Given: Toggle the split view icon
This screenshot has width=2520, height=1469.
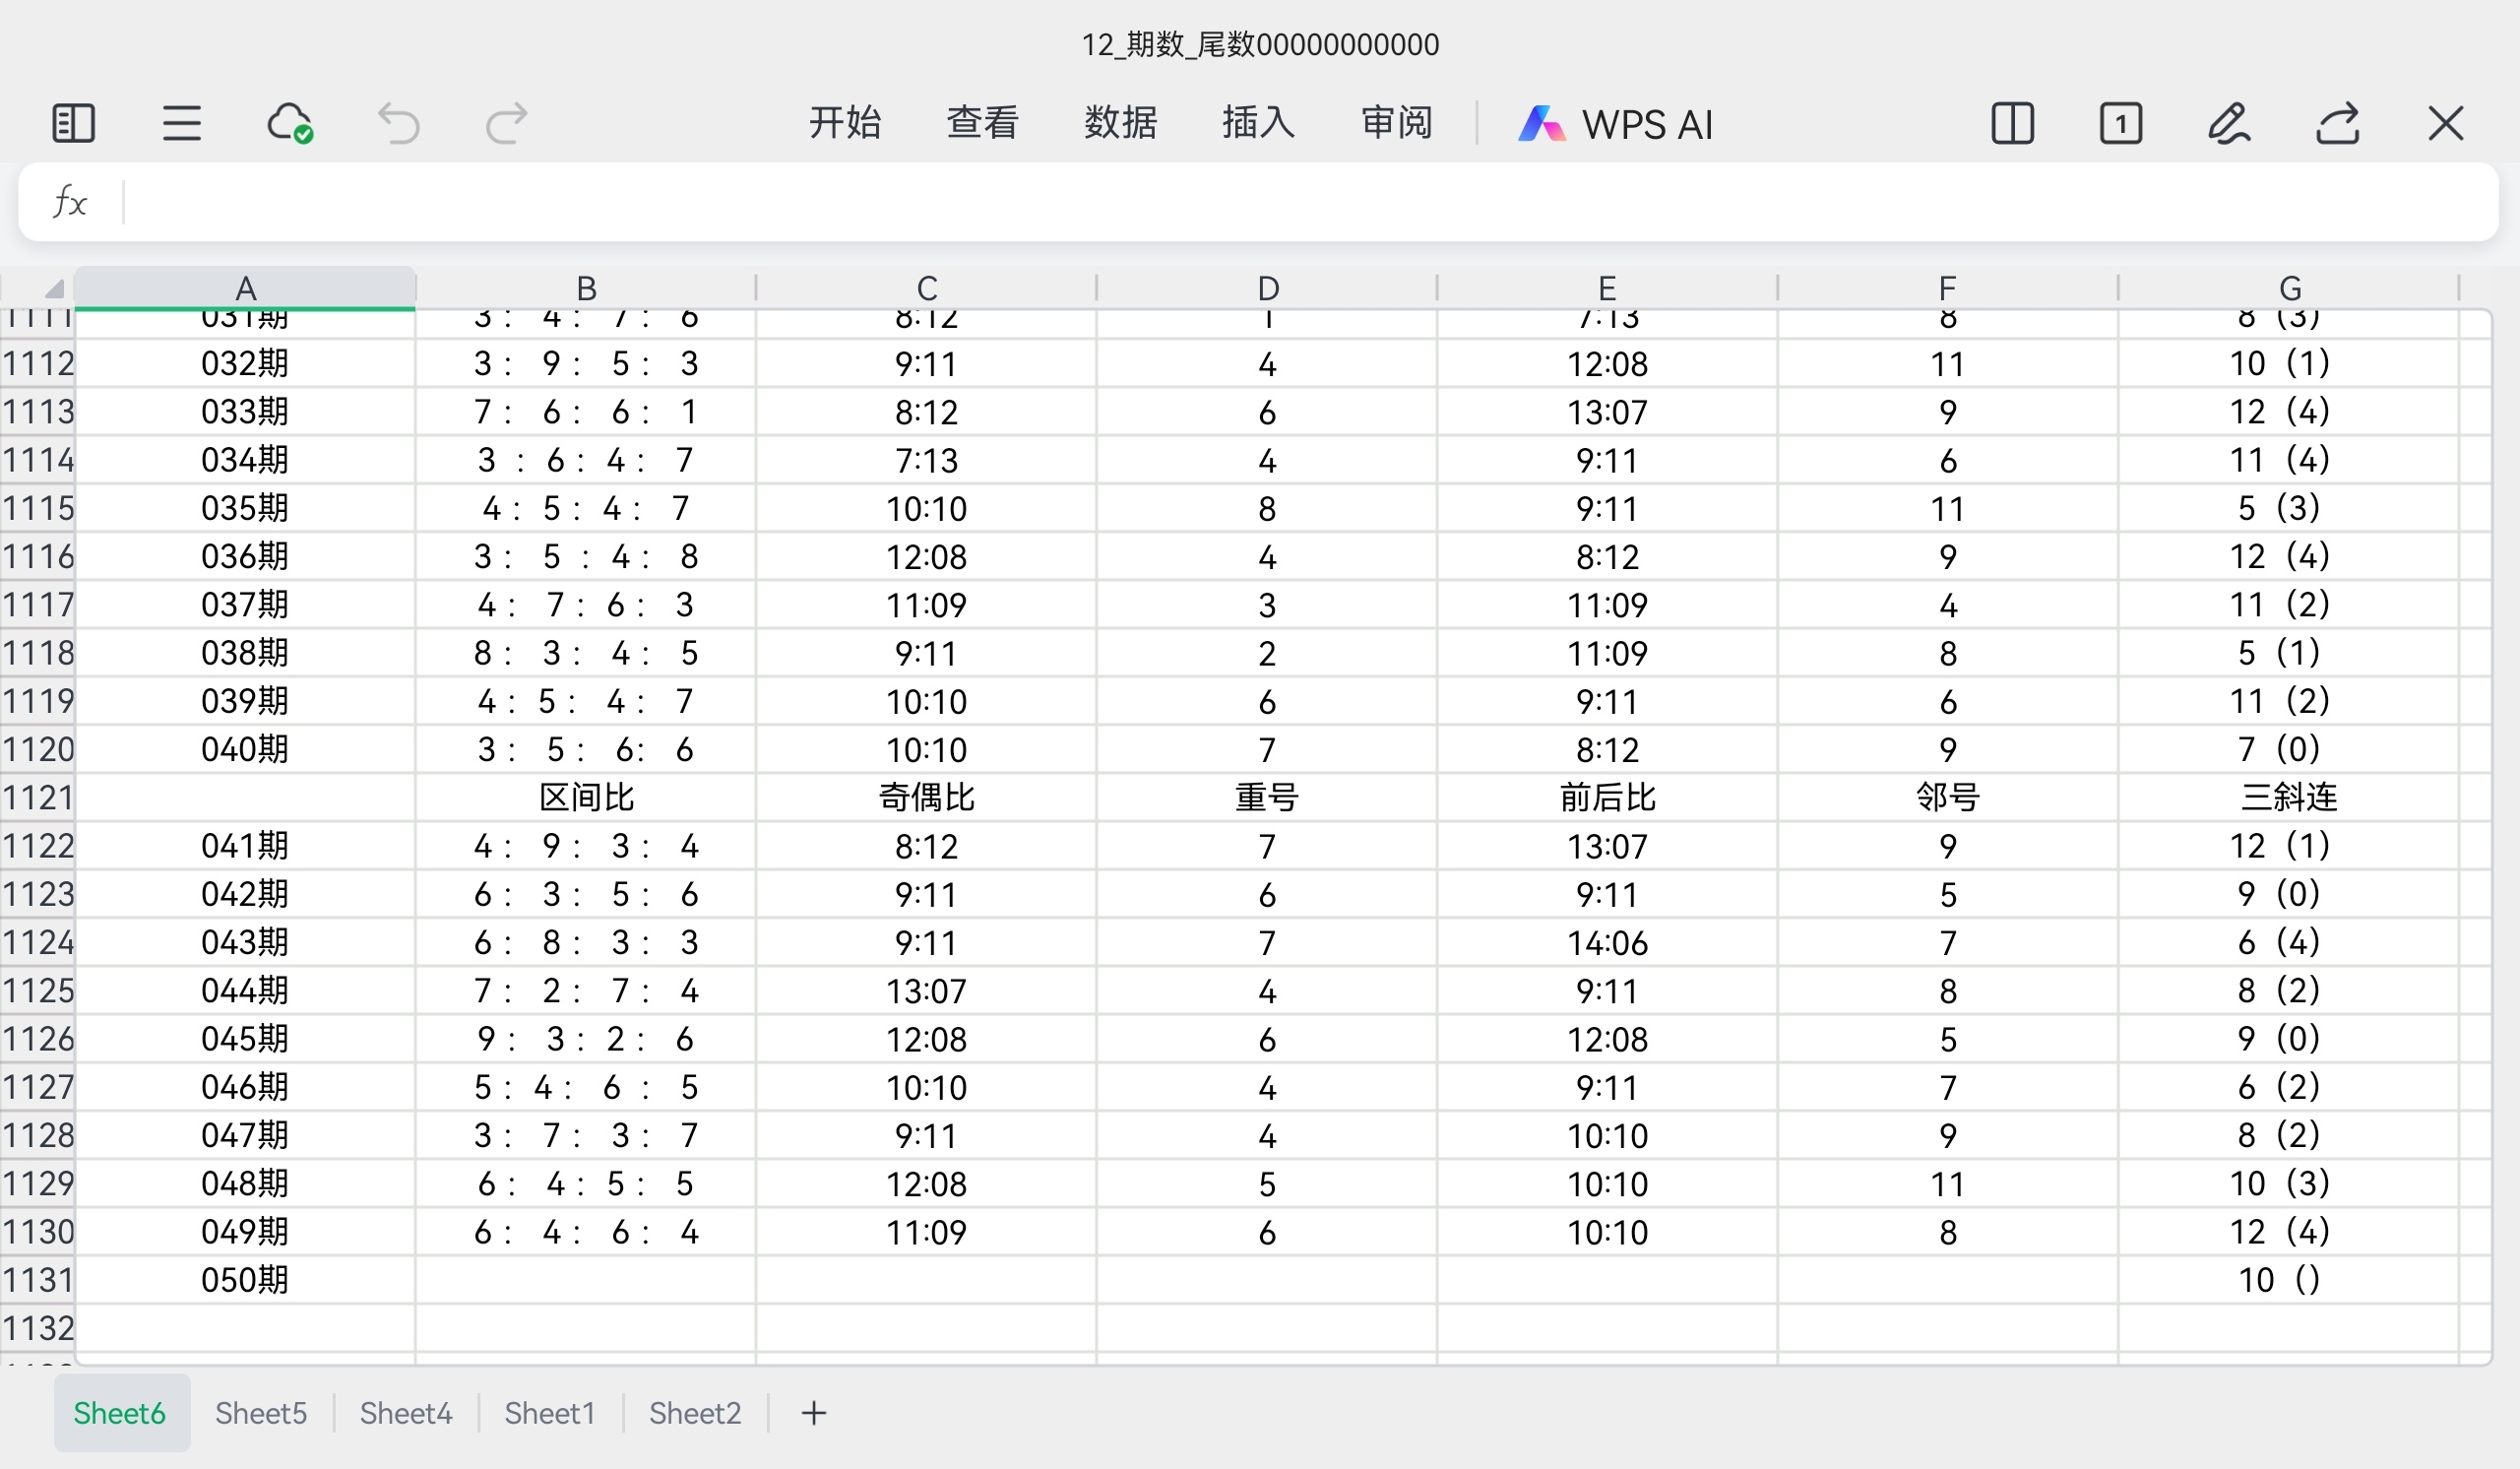Looking at the screenshot, I should click(2012, 124).
